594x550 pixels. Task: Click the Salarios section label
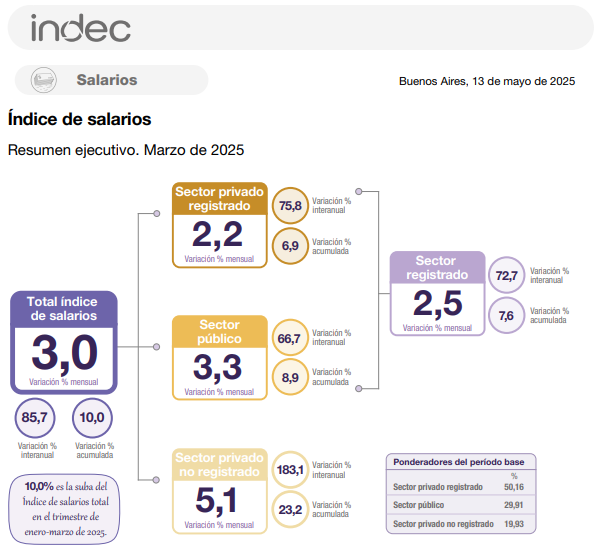(x=107, y=80)
